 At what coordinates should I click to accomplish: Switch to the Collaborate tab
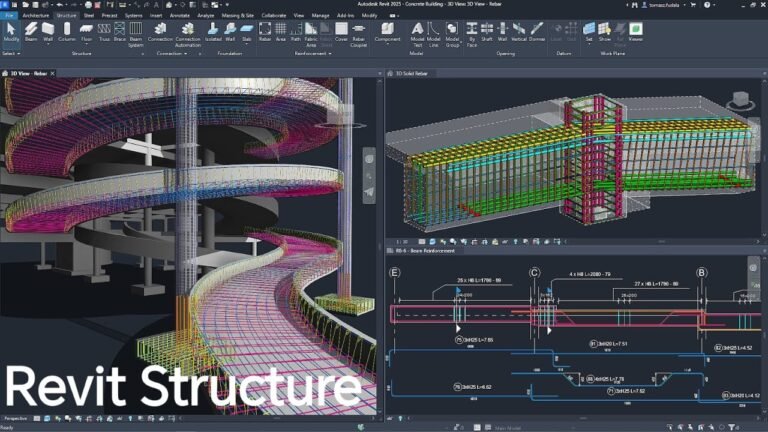[x=273, y=16]
